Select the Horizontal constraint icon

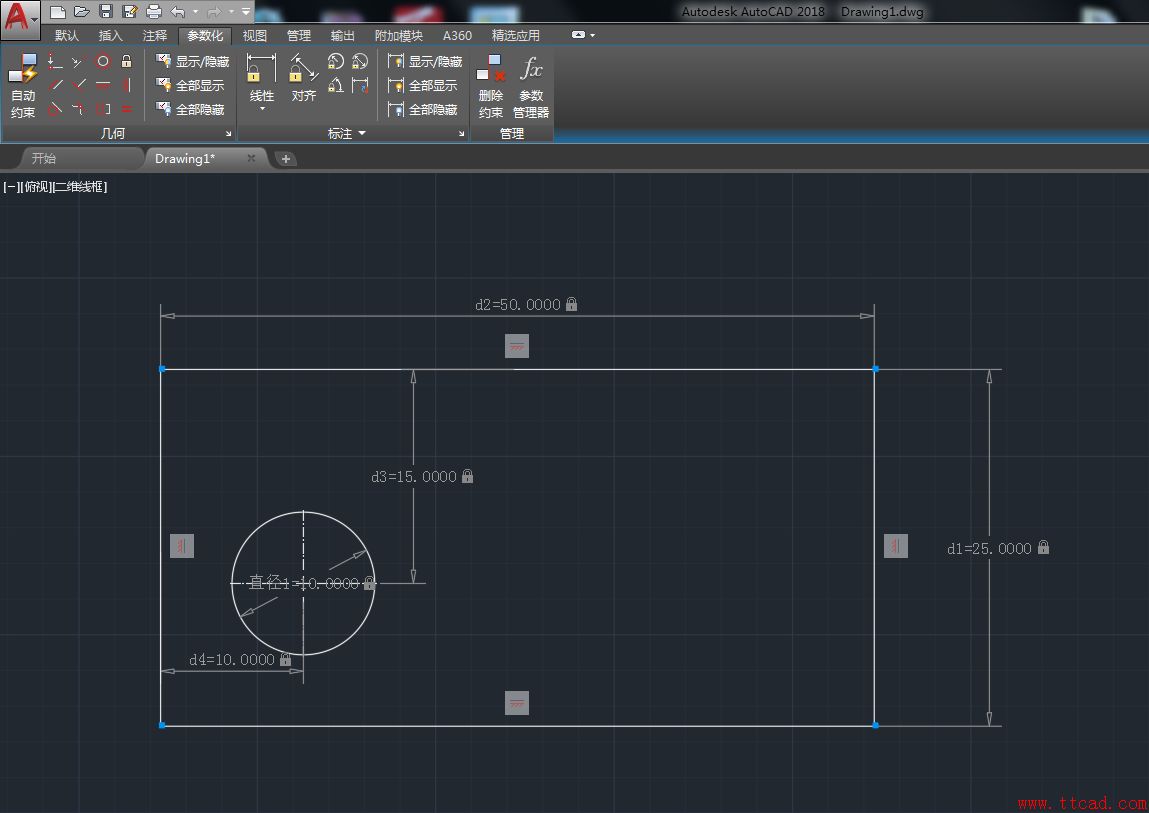tap(103, 85)
